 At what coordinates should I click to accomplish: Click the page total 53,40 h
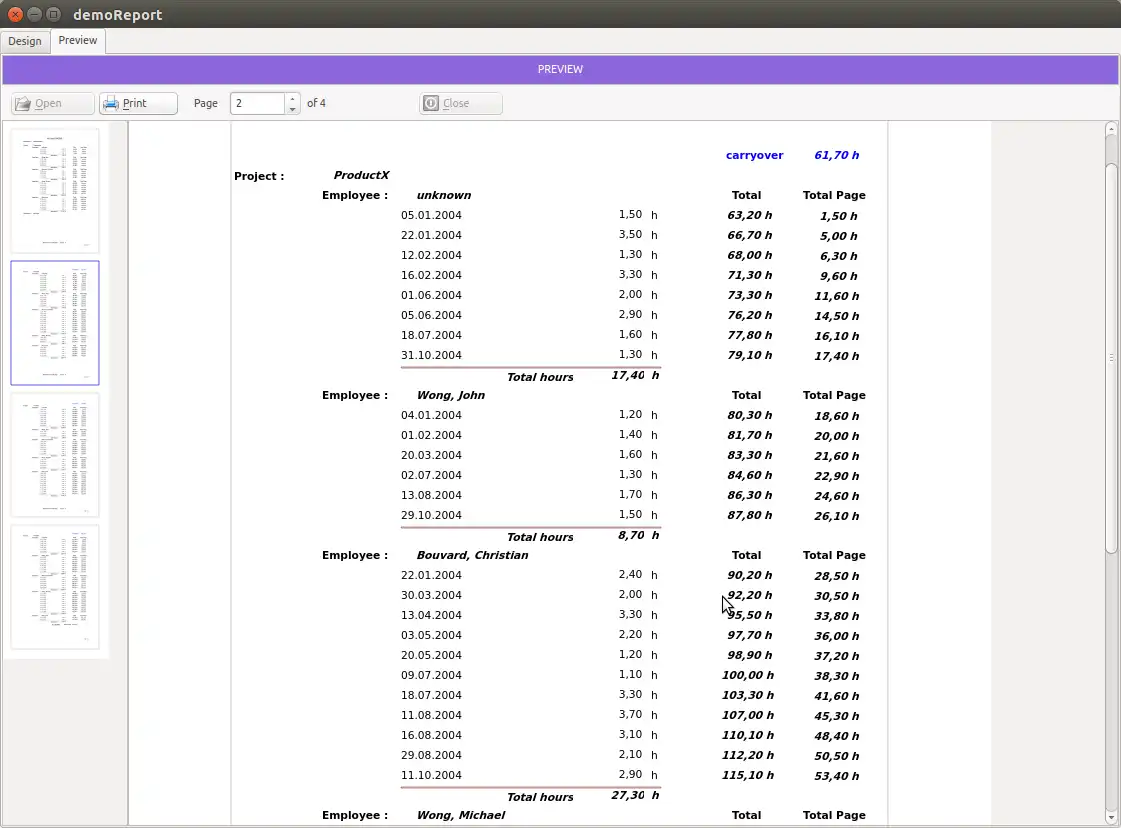[836, 777]
